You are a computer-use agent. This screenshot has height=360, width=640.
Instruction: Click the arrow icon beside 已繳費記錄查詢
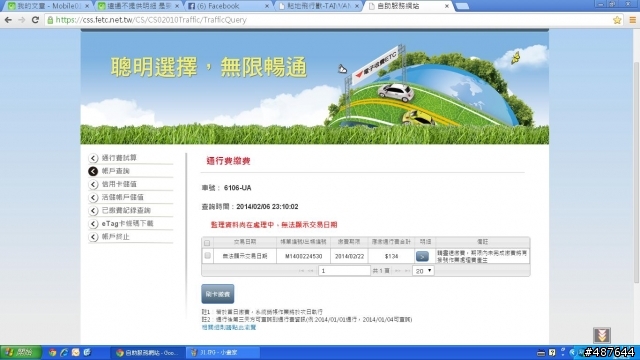tap(93, 211)
